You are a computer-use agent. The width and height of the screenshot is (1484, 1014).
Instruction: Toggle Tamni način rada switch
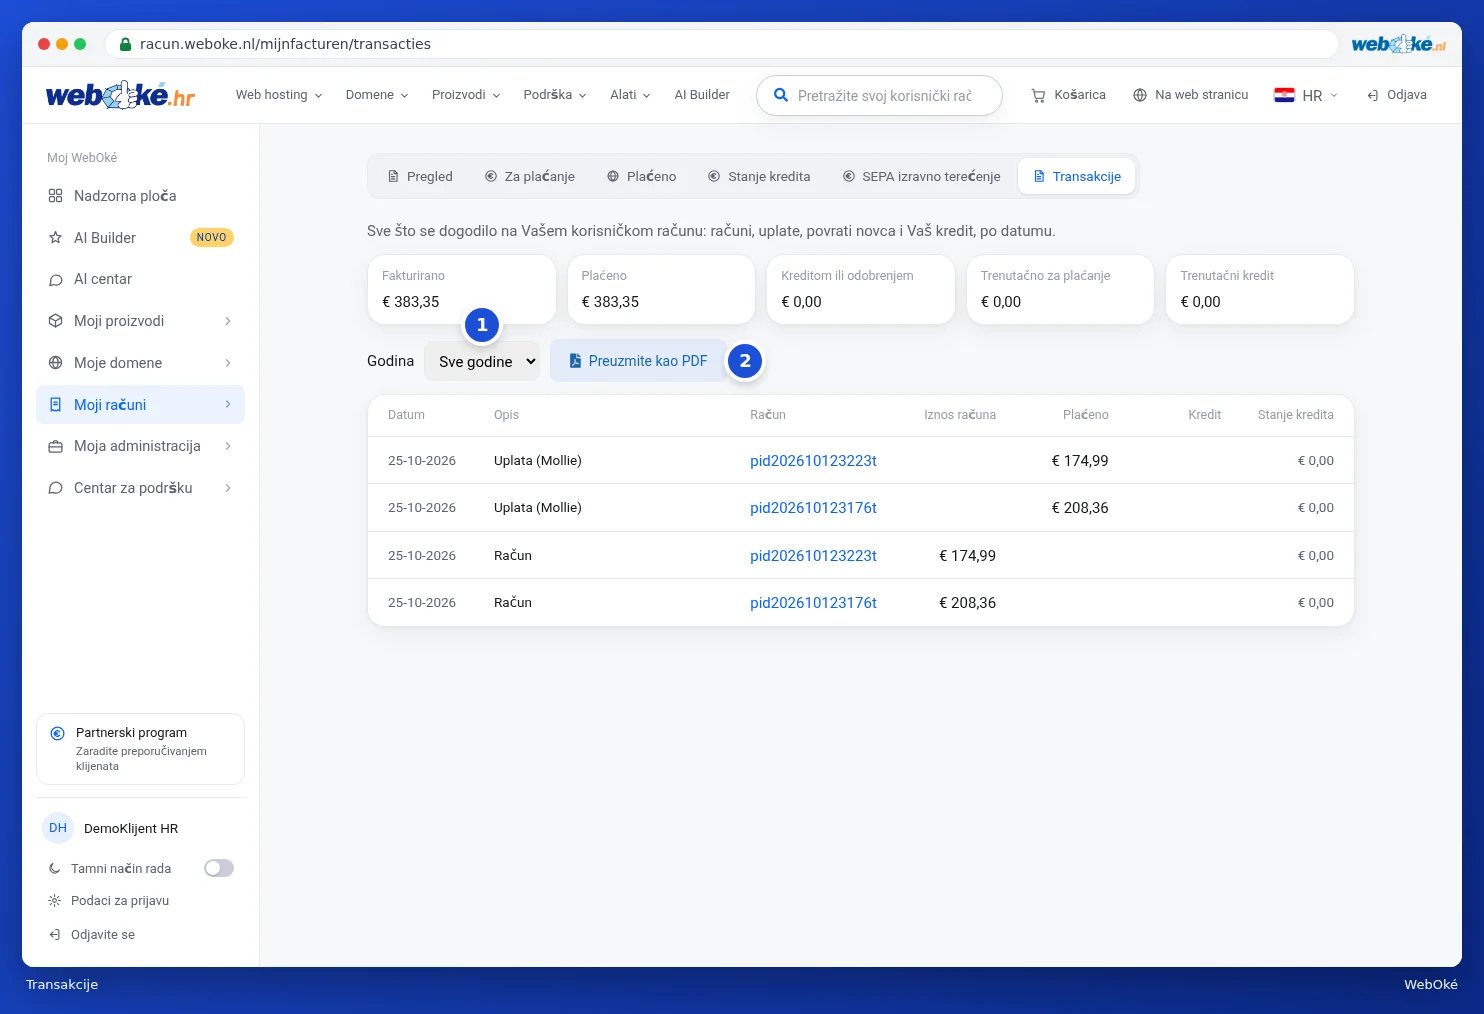coord(219,868)
